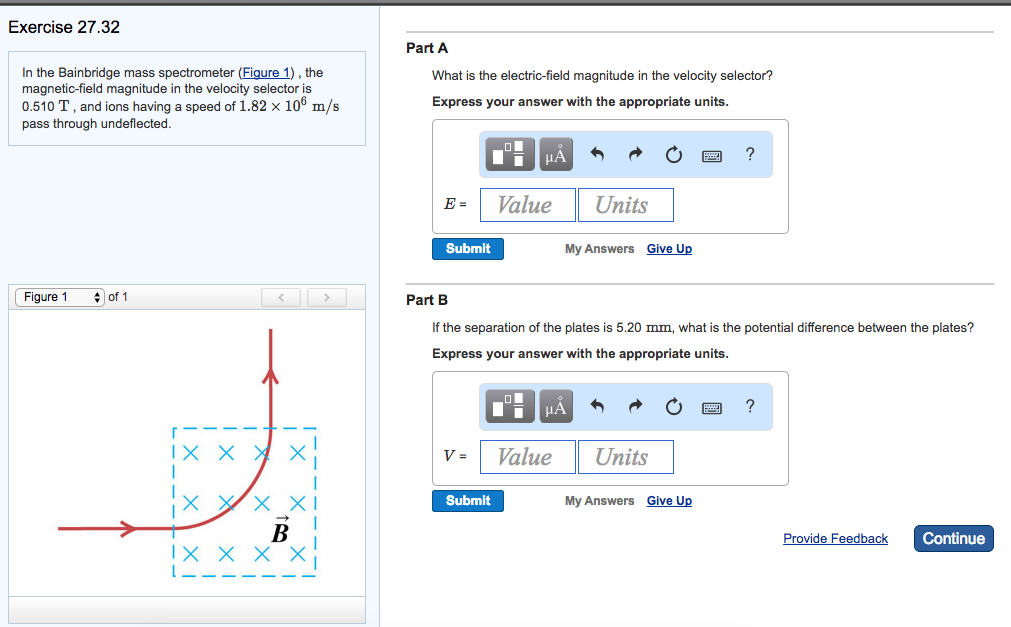1011x627 pixels.
Task: Open equation templates in Part B toolbar
Action: (x=509, y=406)
